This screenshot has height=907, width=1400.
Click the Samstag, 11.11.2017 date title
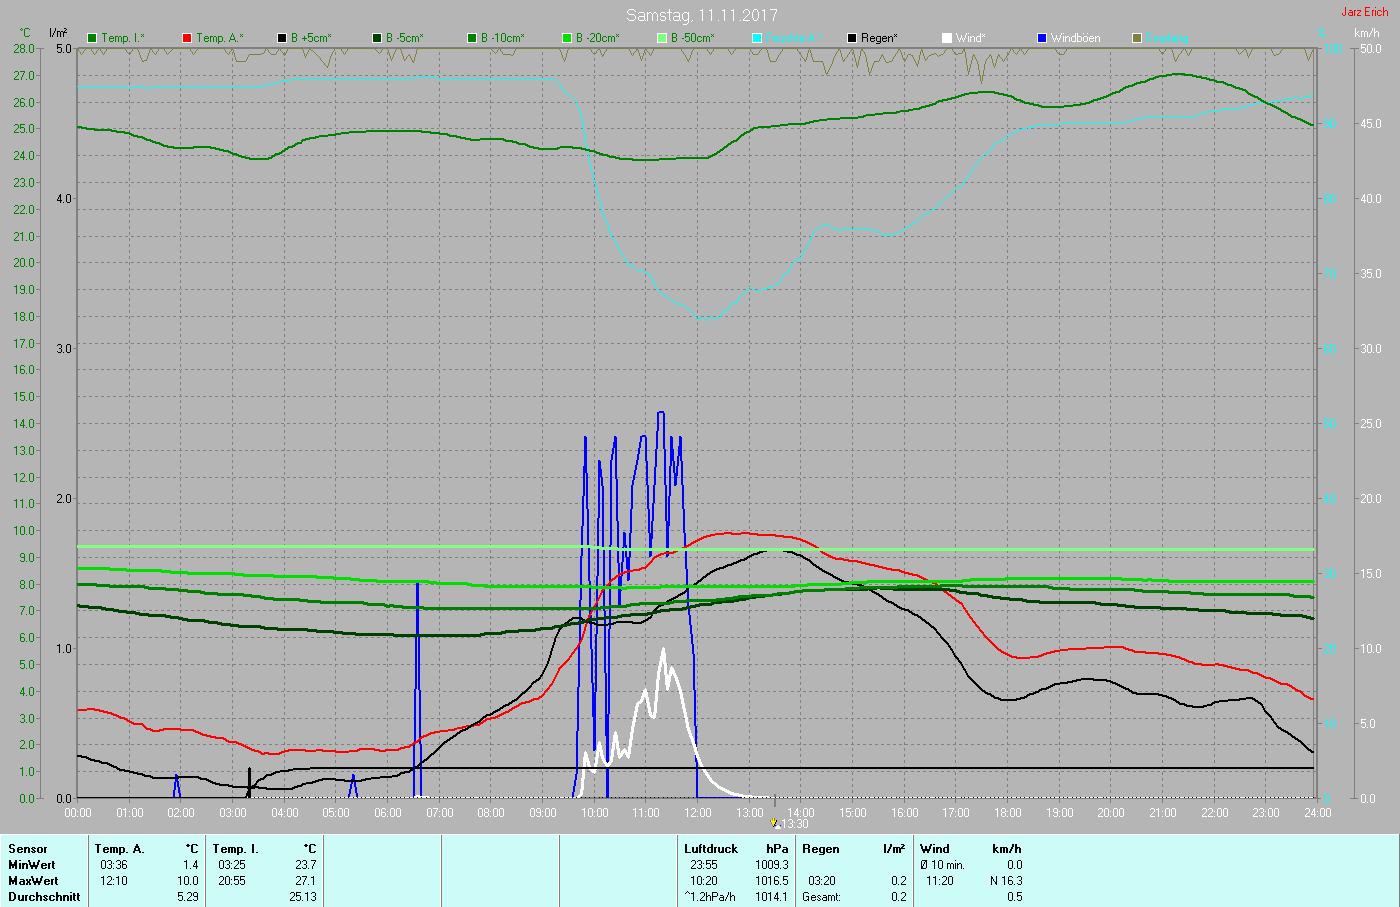tap(701, 15)
